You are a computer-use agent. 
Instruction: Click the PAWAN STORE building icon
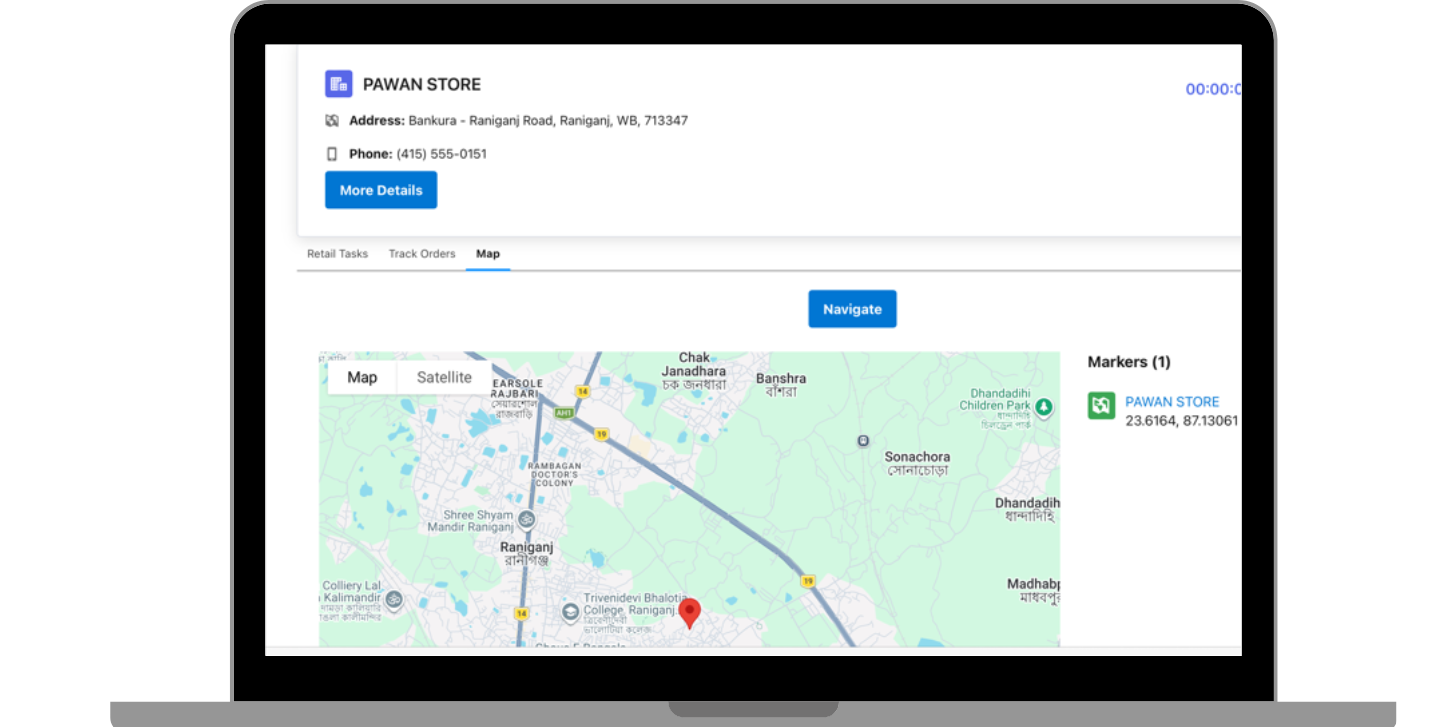[339, 84]
